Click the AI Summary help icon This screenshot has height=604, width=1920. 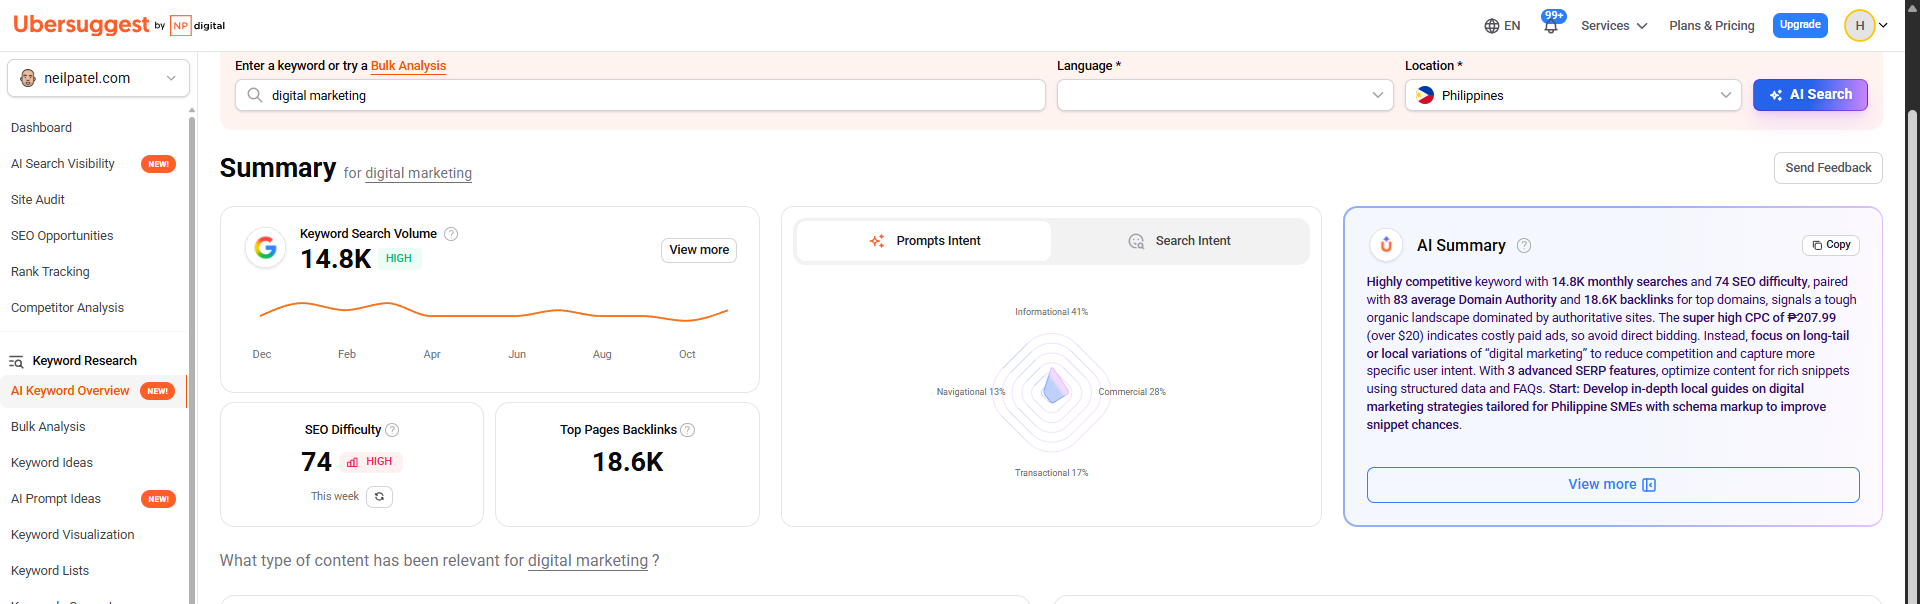pyautogui.click(x=1524, y=246)
